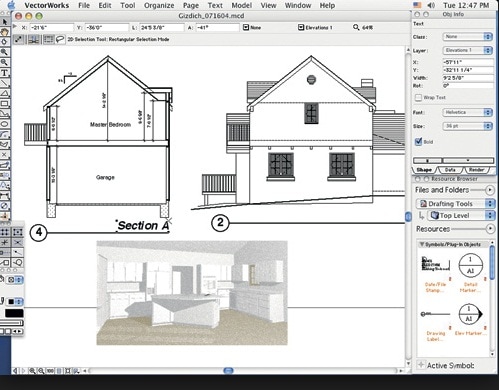
Task: Select the 2D Selection arrow tool
Action: pyautogui.click(x=4, y=22)
